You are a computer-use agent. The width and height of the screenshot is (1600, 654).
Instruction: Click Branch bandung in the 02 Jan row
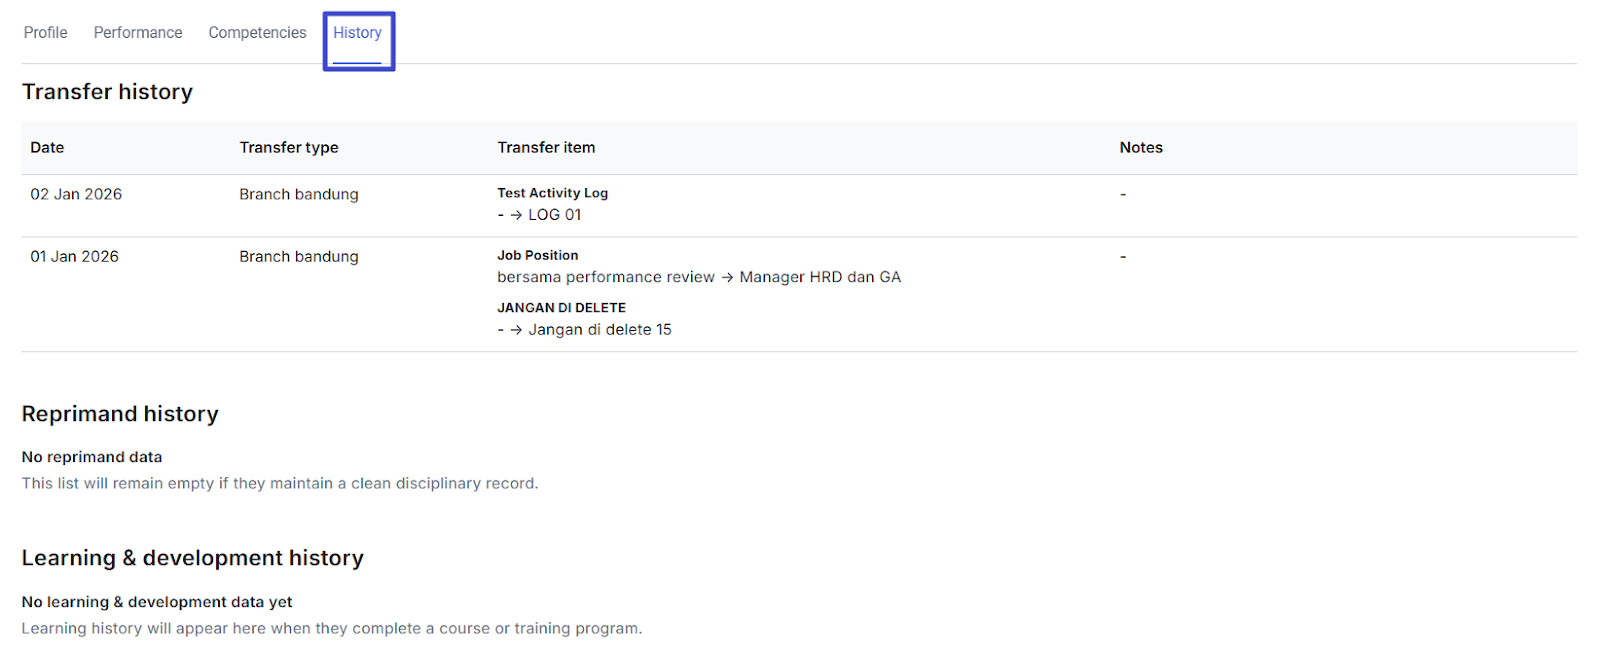[x=298, y=194]
